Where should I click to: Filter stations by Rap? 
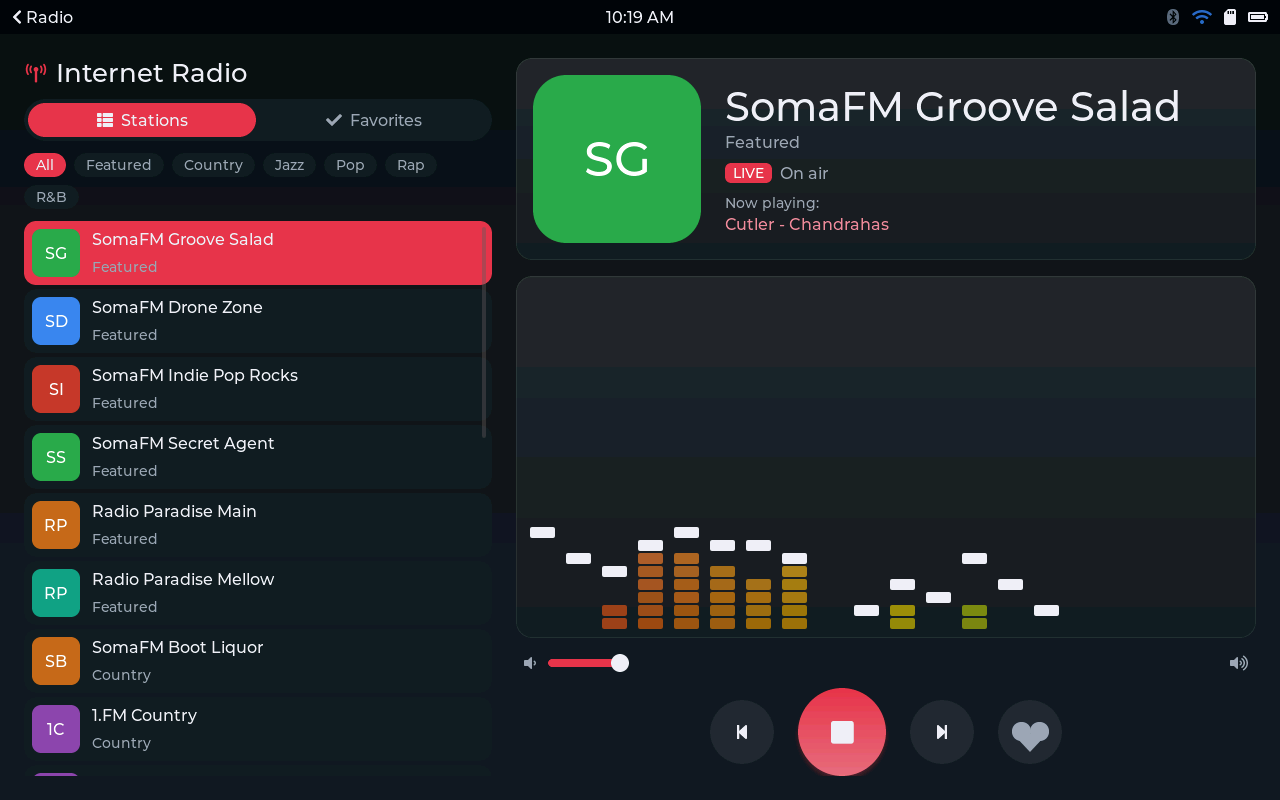tap(411, 165)
